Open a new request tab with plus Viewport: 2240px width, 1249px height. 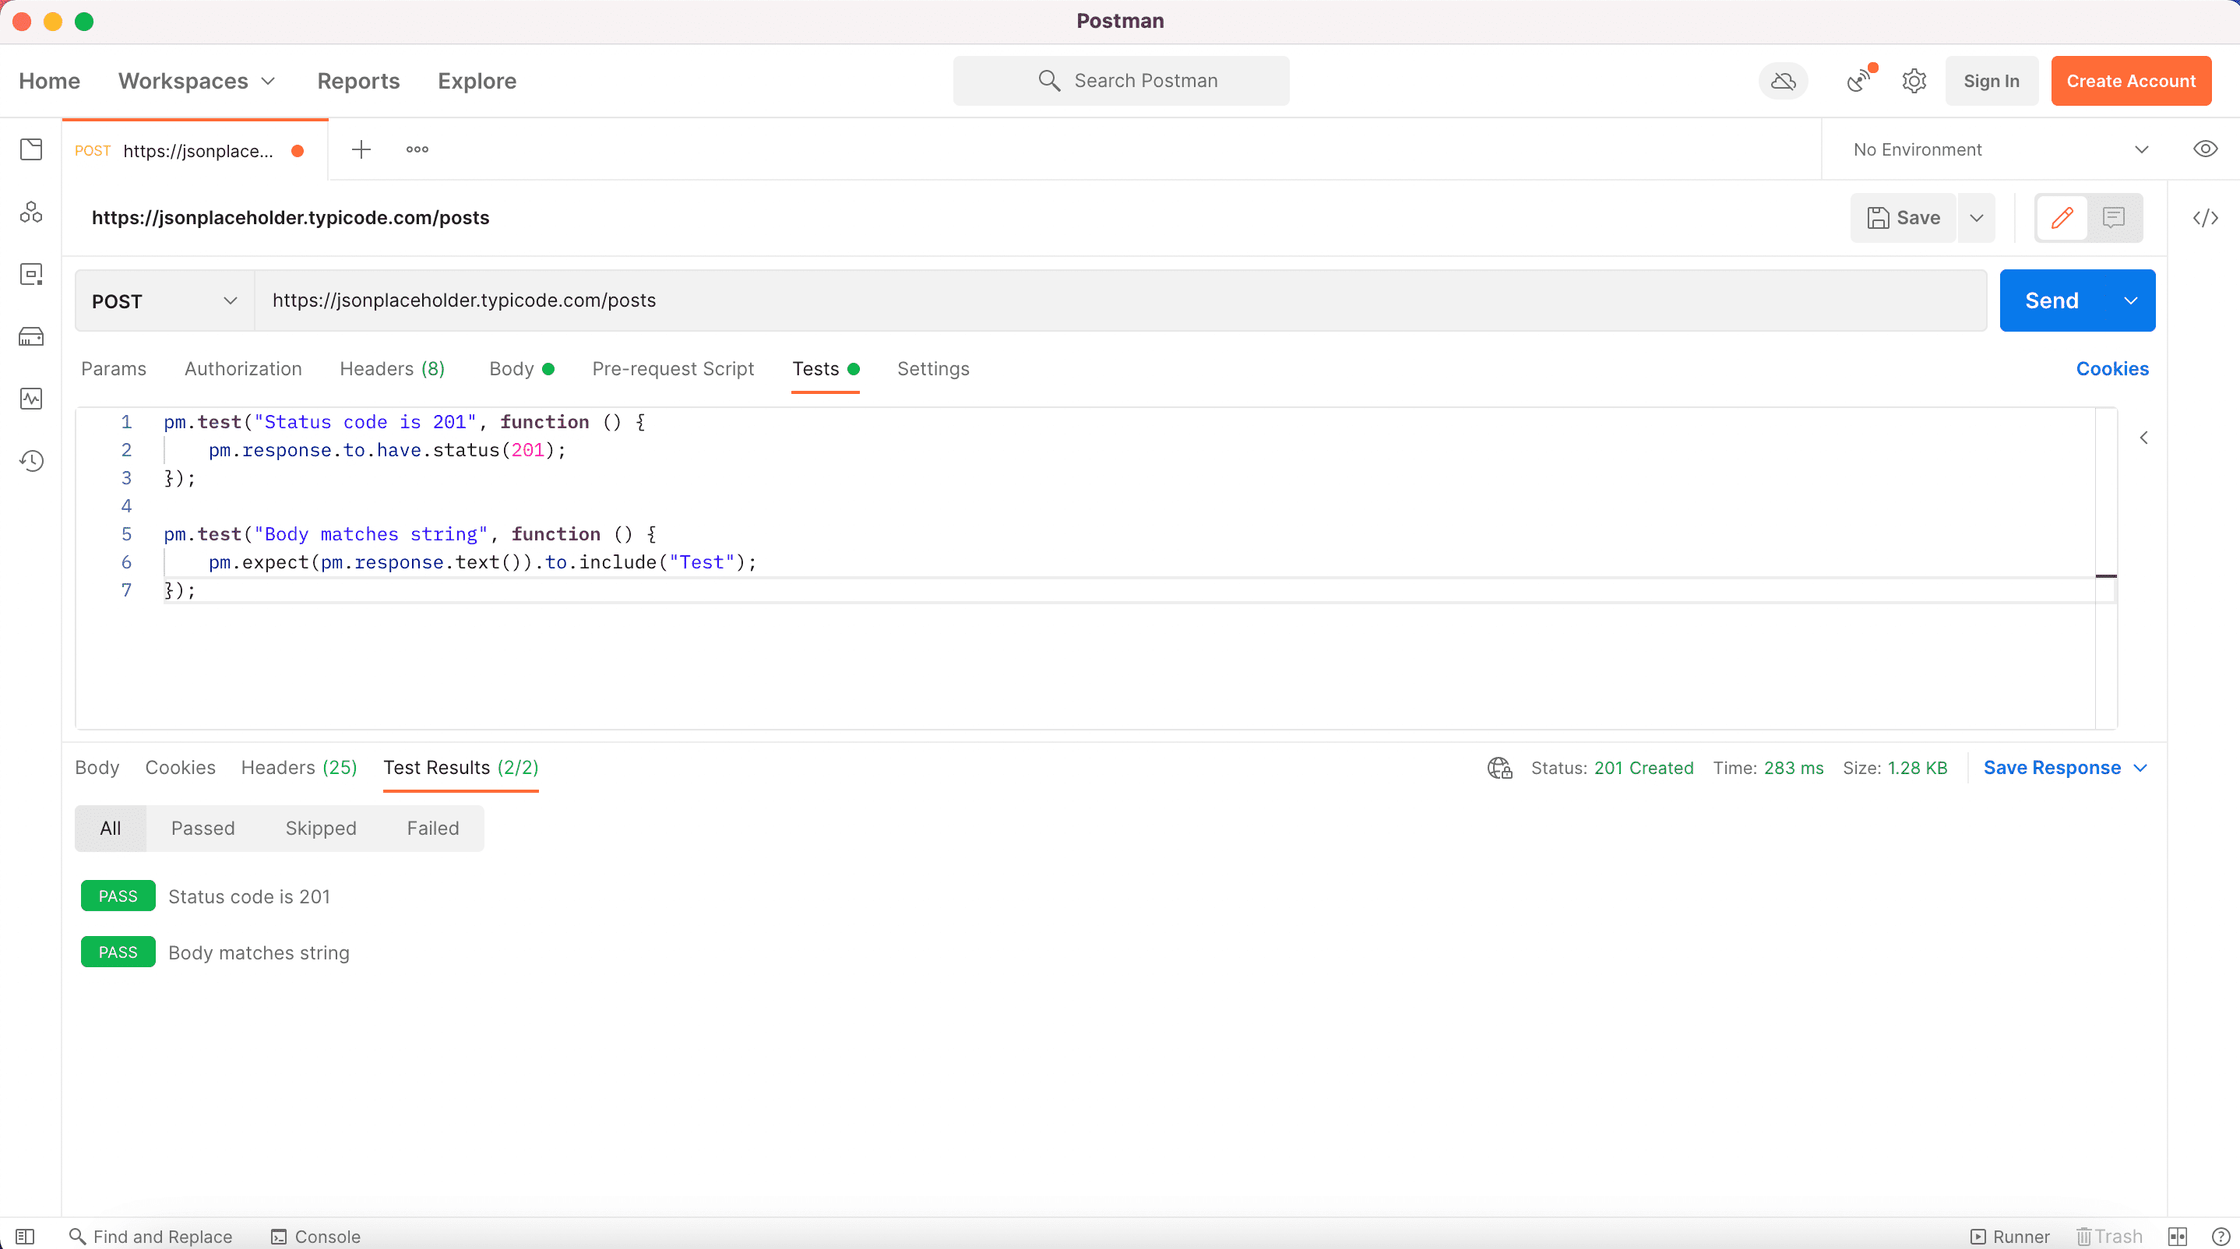361,149
